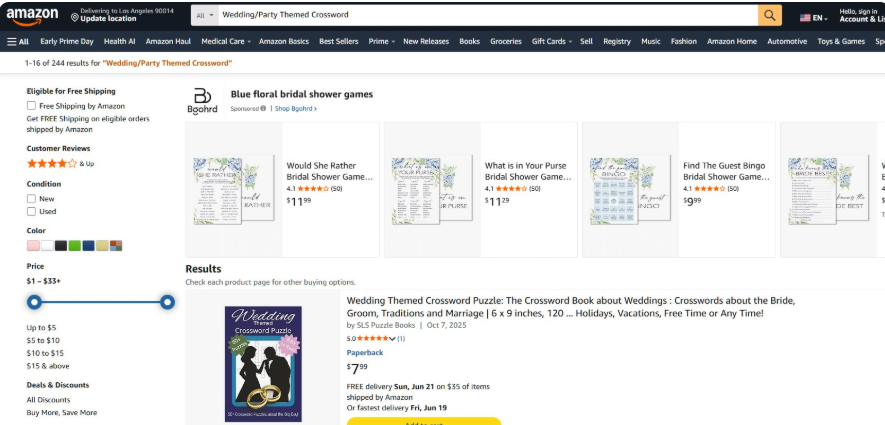
Task: Filter by four stars & up rating
Action: tap(60, 164)
